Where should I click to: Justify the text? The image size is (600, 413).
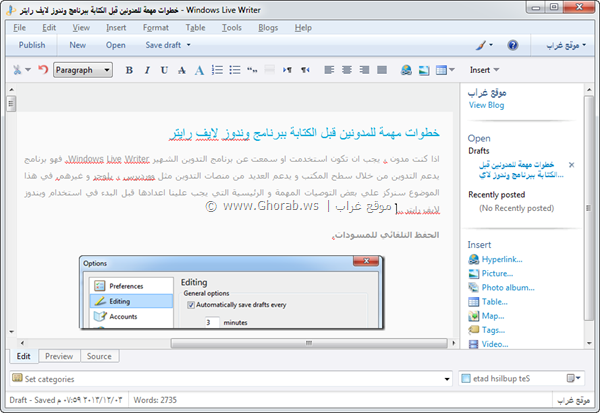(382, 70)
